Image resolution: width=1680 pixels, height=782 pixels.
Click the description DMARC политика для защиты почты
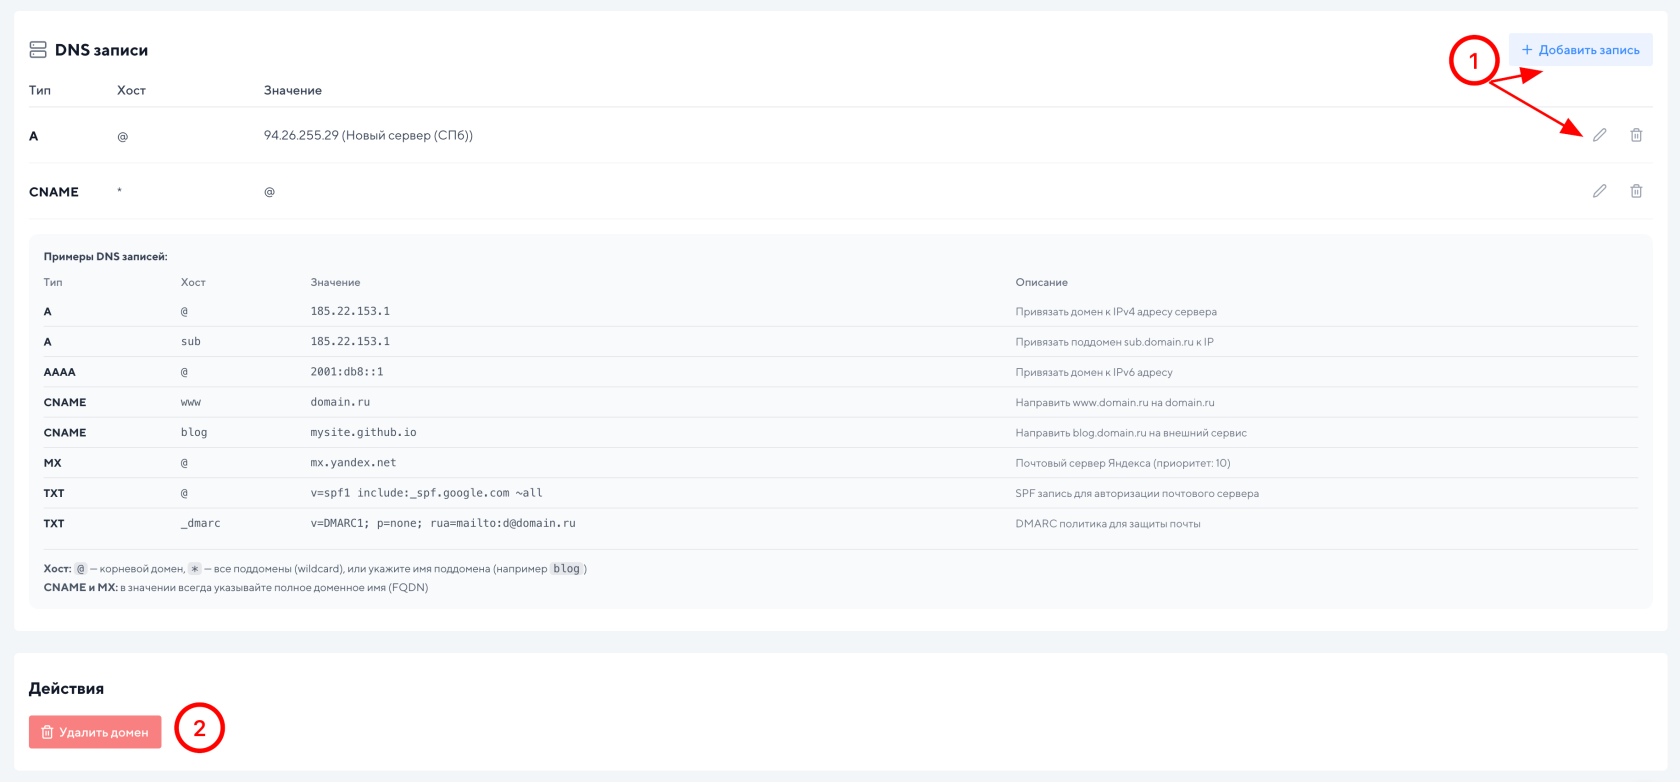pyautogui.click(x=1108, y=524)
